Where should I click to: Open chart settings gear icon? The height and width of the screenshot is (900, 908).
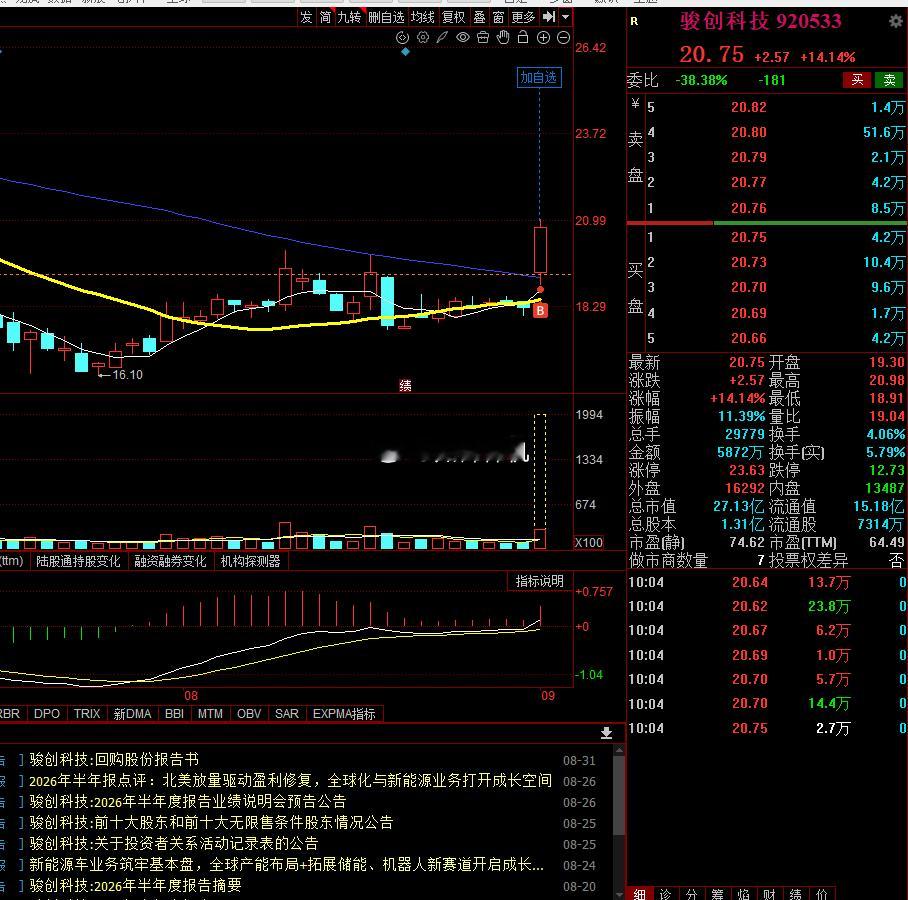tap(423, 38)
